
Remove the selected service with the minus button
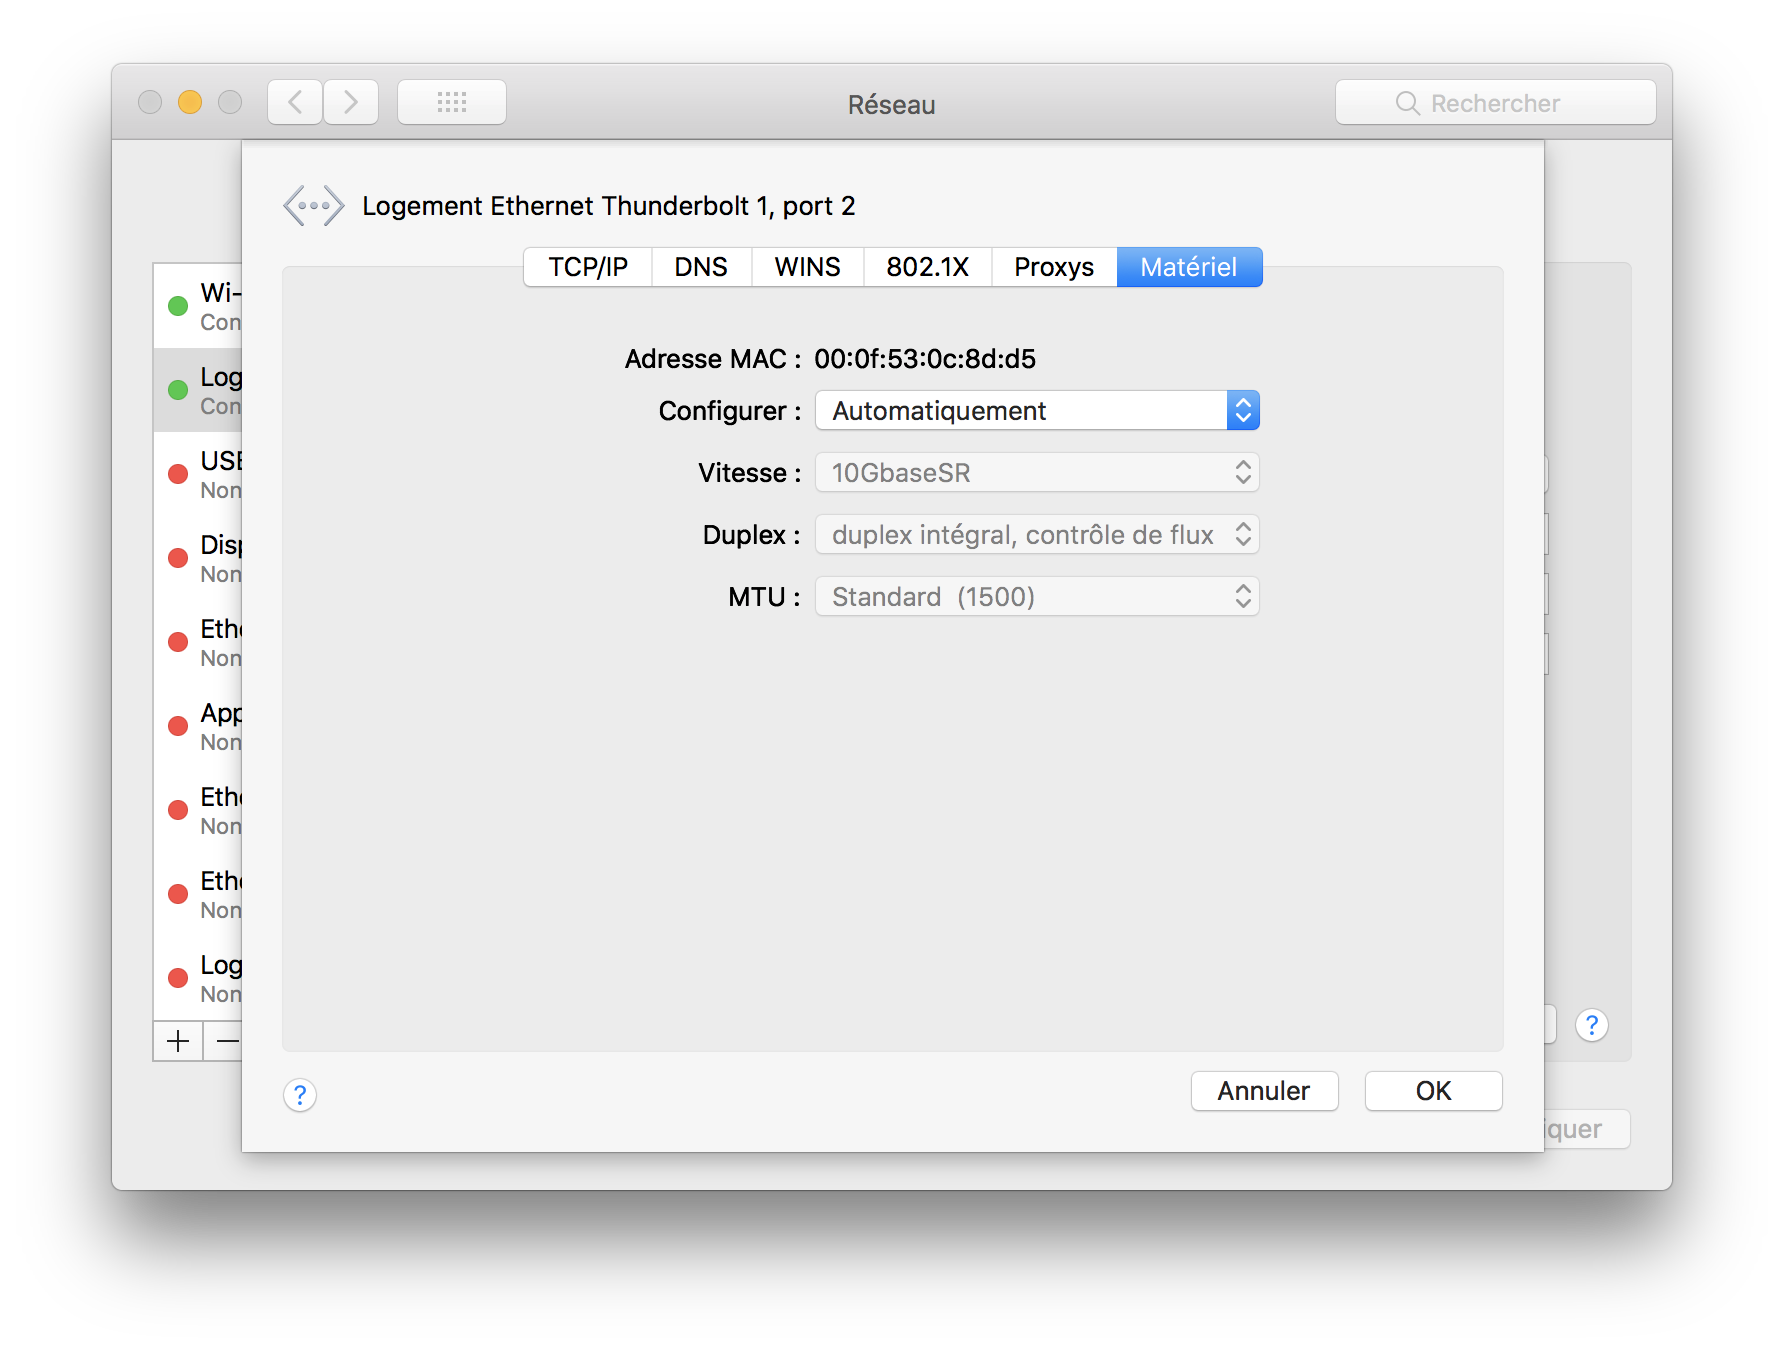pos(224,1041)
